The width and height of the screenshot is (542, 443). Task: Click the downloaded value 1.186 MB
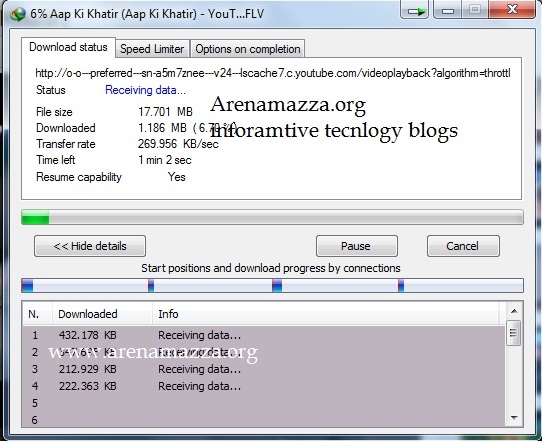tap(162, 128)
